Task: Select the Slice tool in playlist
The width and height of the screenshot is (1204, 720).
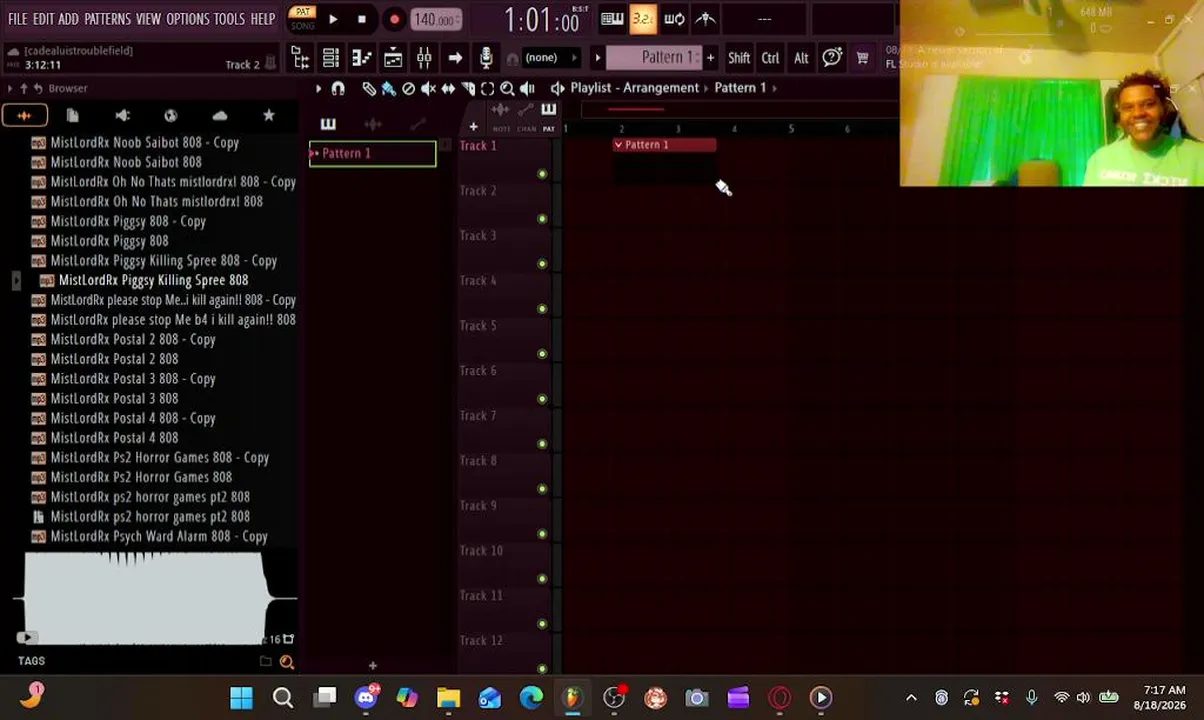Action: [468, 88]
